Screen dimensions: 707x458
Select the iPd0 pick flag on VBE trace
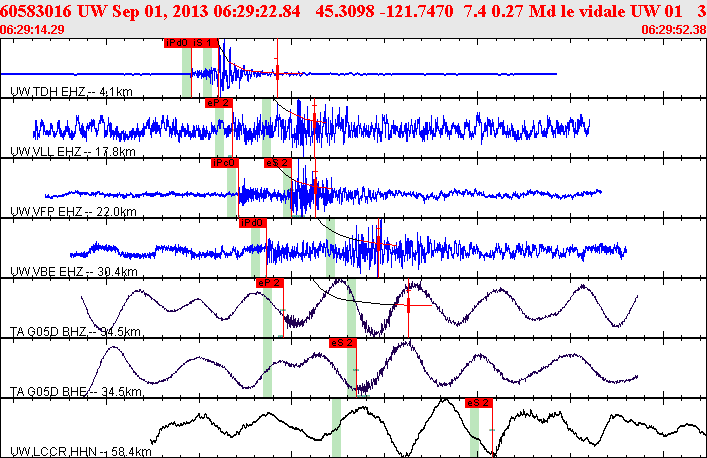click(x=253, y=223)
